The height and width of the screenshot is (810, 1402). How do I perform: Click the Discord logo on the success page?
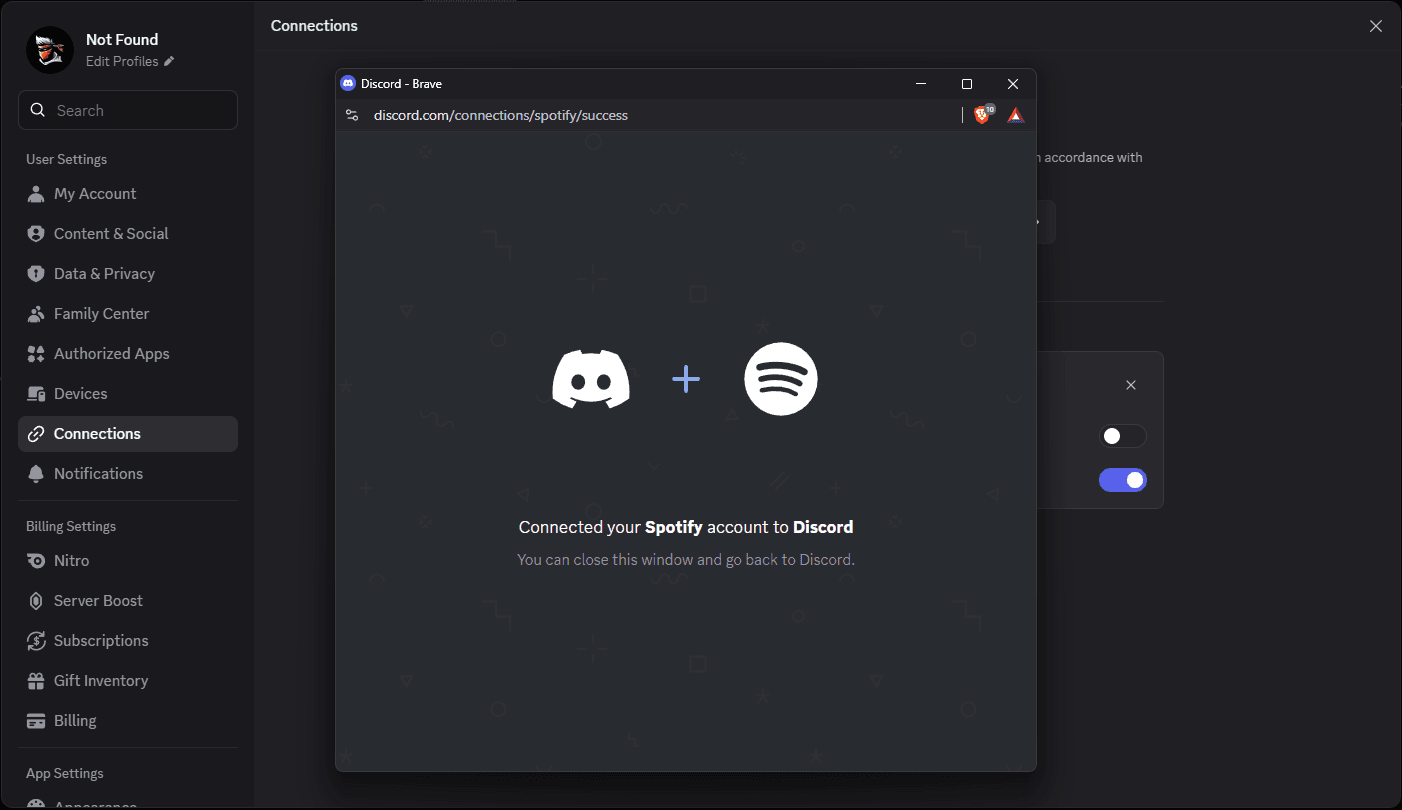(591, 379)
